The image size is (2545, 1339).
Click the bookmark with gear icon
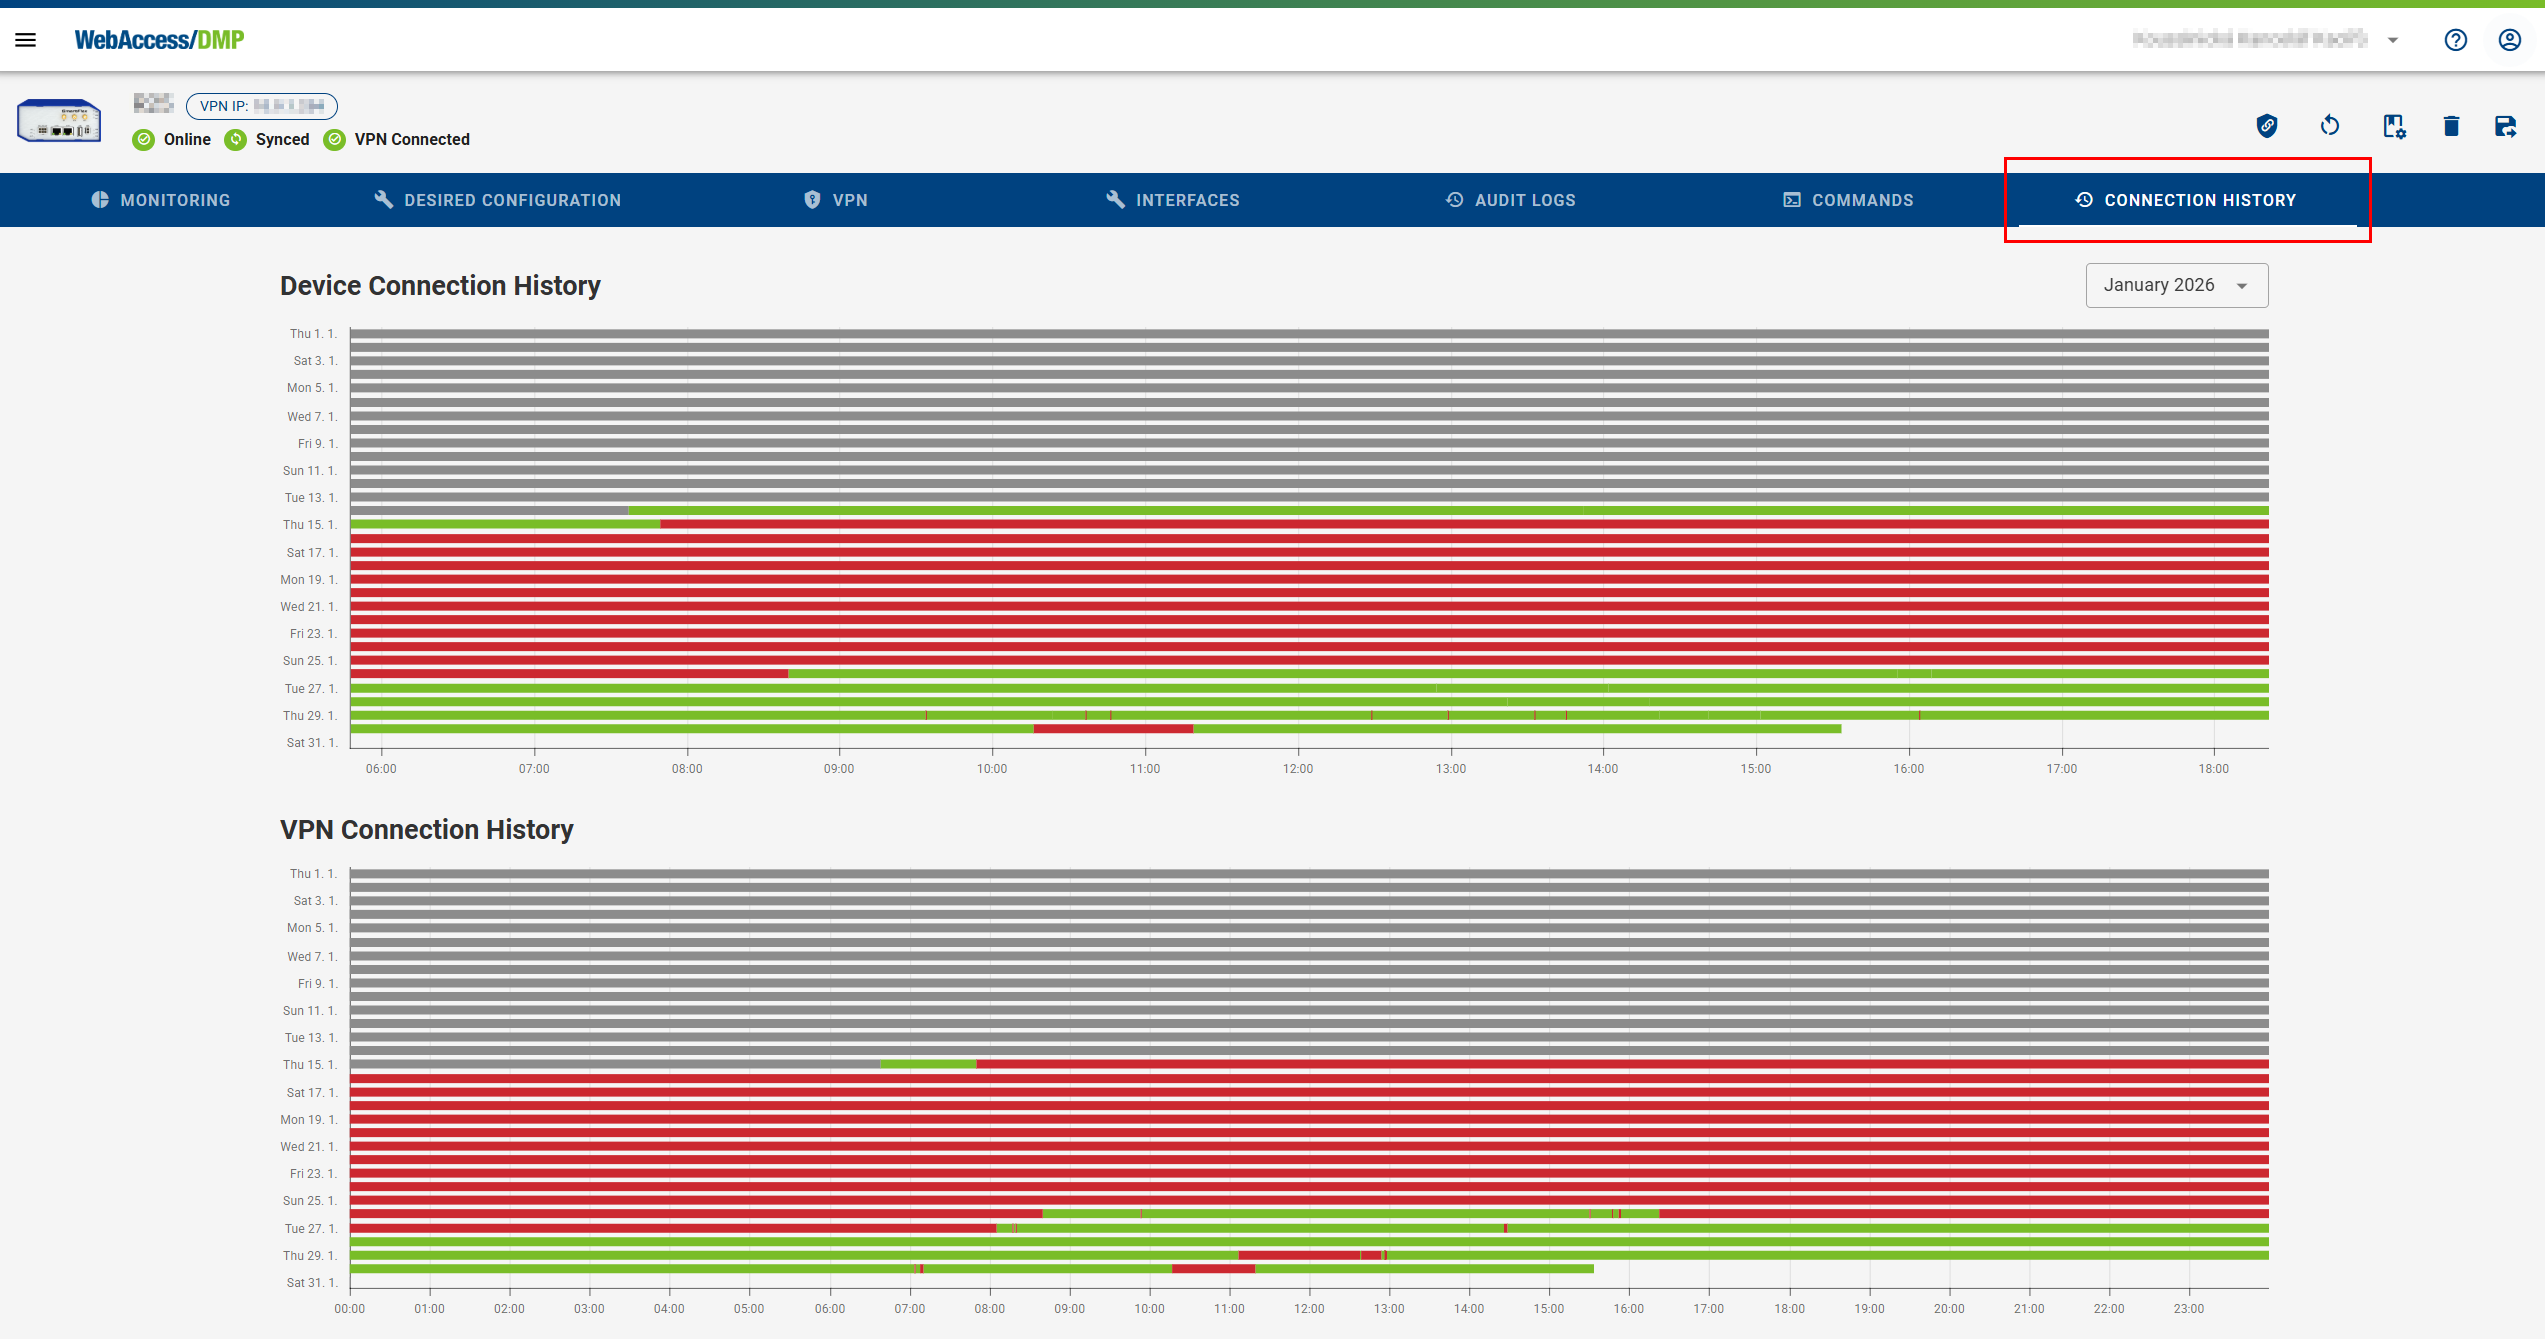(x=2393, y=126)
